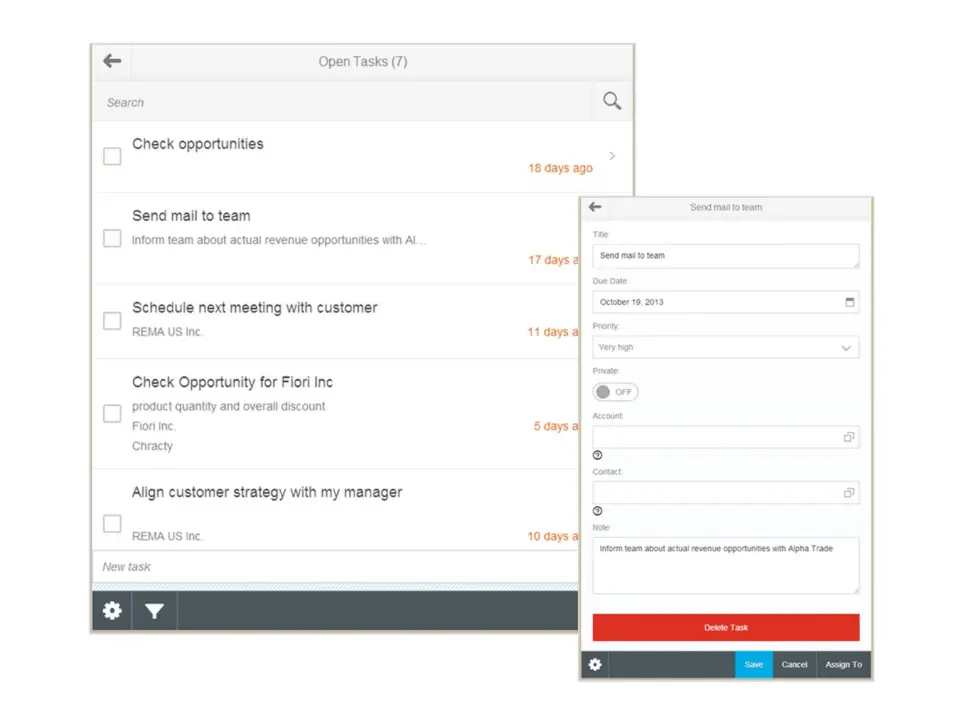This screenshot has width=964, height=725.
Task: Click Cancel in the detail footer
Action: 794,664
